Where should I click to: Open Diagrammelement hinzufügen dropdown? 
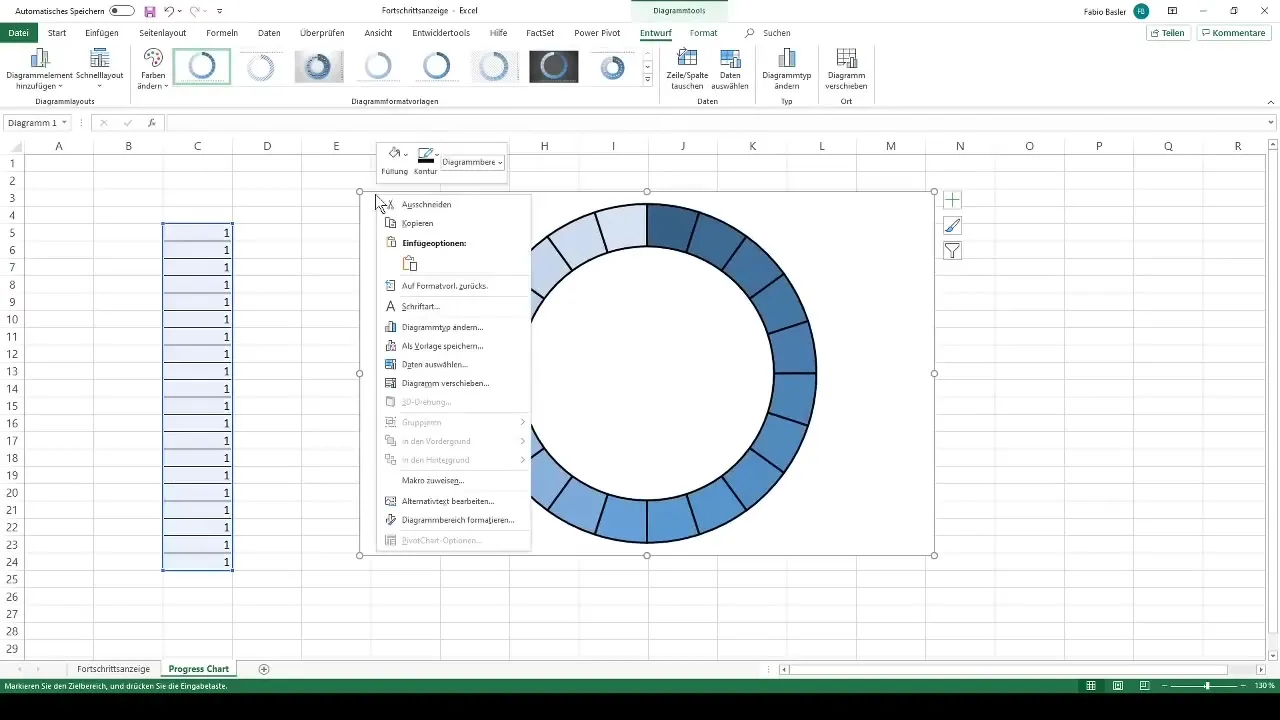[x=40, y=68]
